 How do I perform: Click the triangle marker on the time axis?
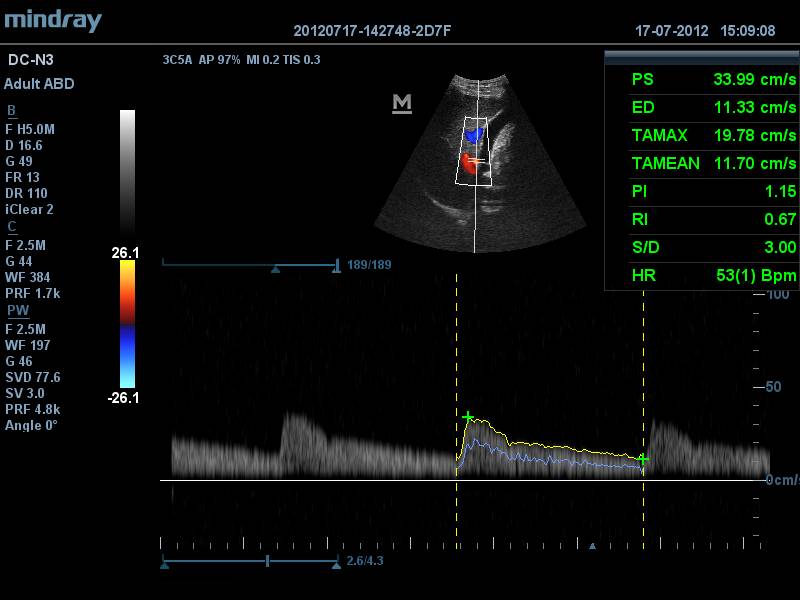click(593, 547)
